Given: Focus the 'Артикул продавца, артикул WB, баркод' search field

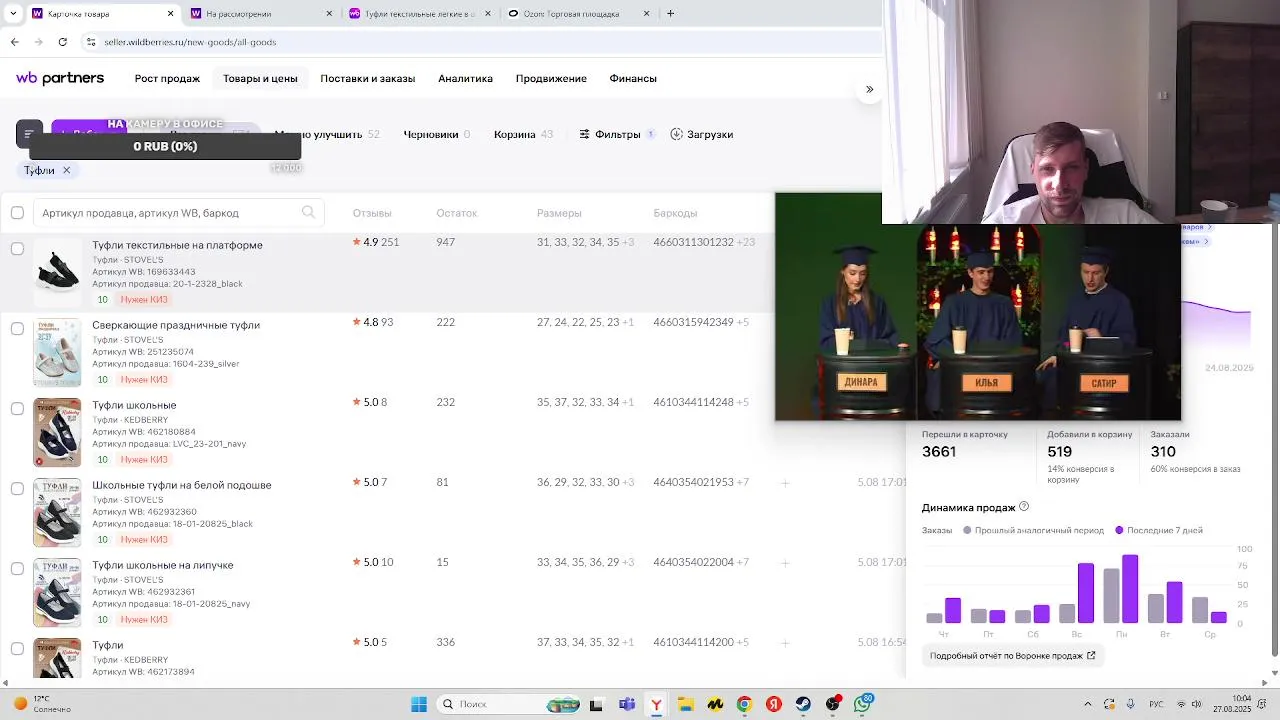Looking at the screenshot, I should pos(178,212).
